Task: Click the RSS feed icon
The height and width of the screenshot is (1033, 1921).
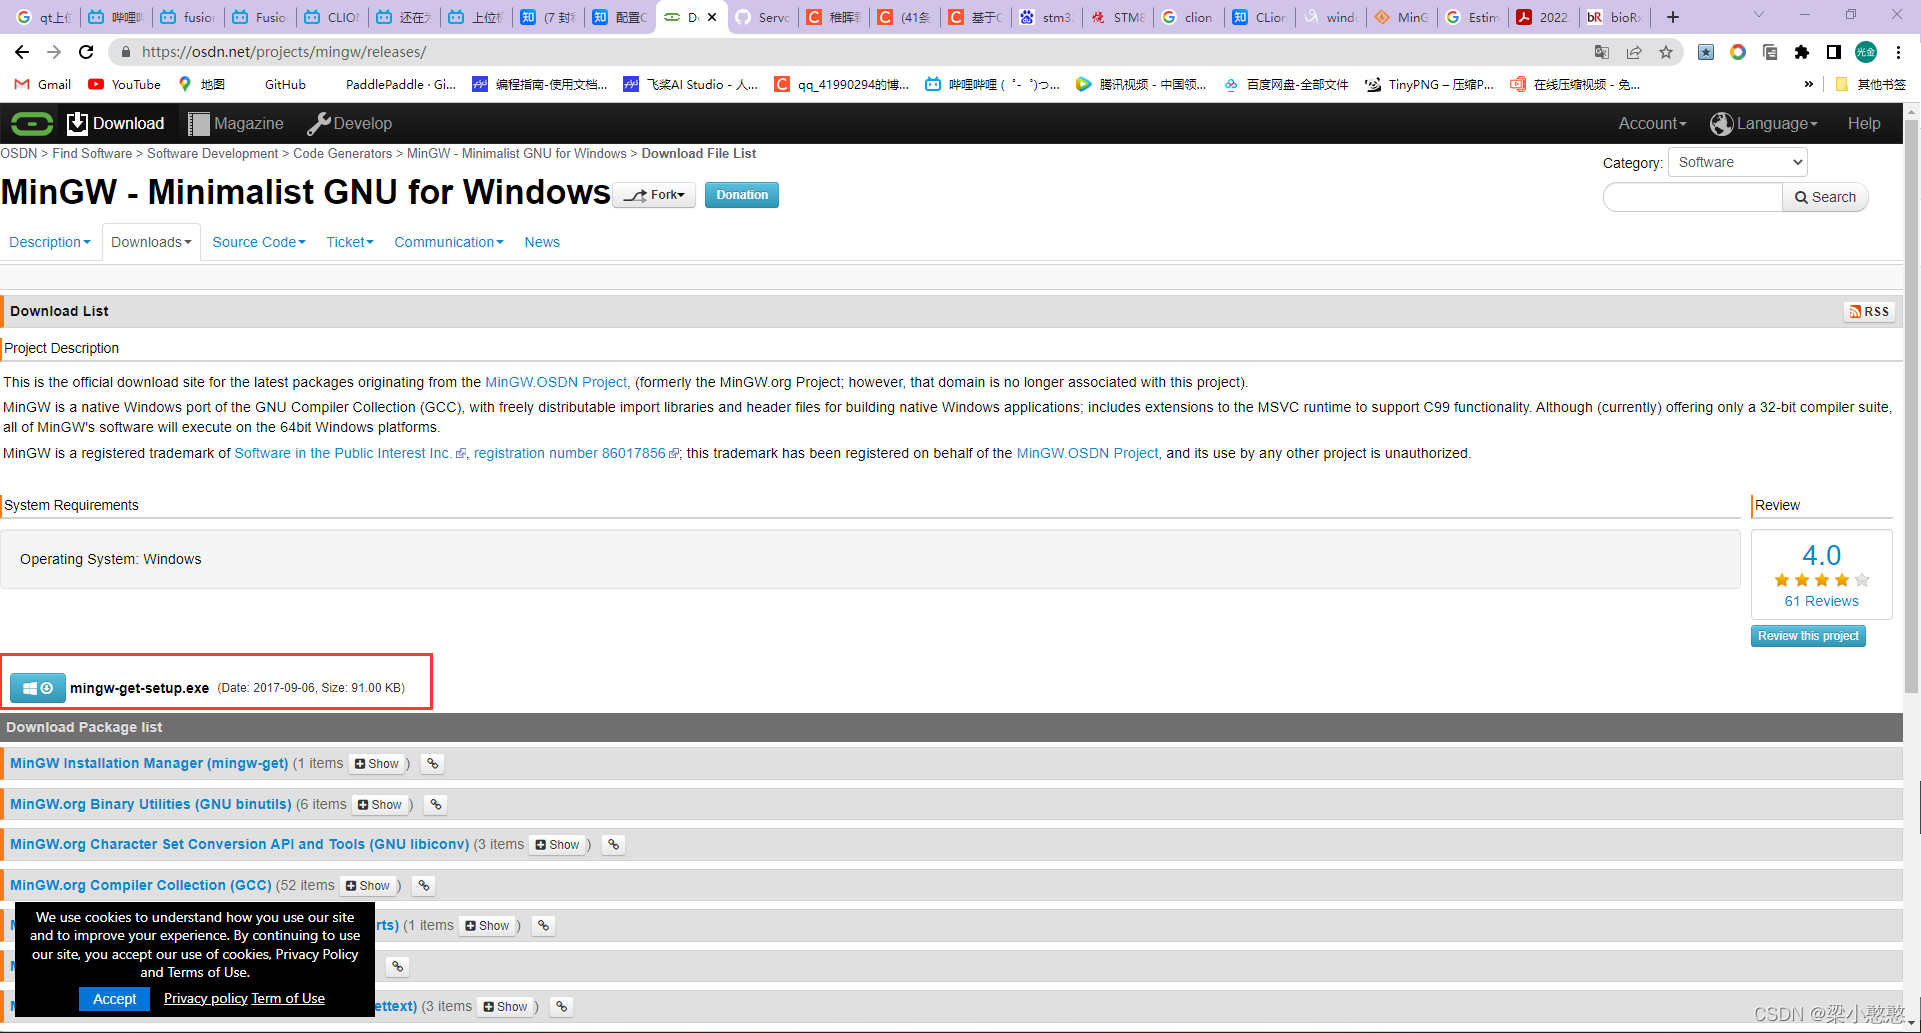Action: click(1869, 311)
